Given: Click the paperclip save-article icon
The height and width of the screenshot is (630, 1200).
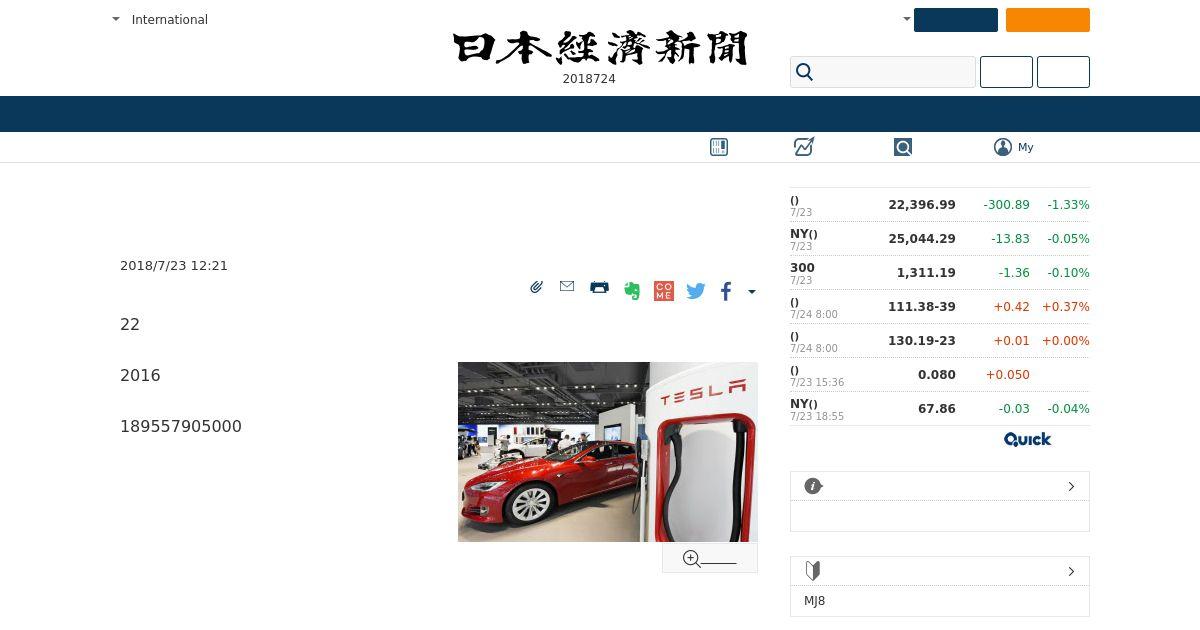Looking at the screenshot, I should (536, 287).
